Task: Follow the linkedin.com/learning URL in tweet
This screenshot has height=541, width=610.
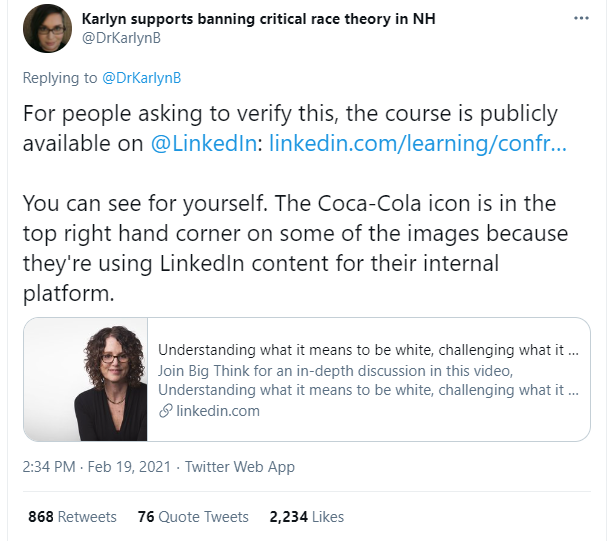Action: click(418, 143)
